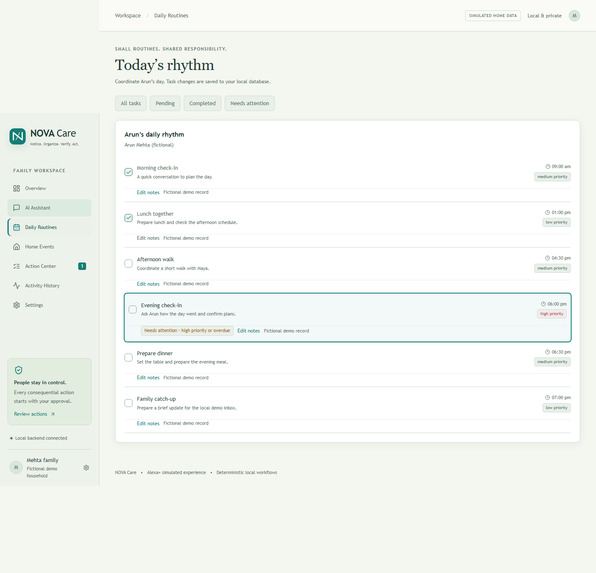
Task: Click the high priority tag
Action: [552, 314]
